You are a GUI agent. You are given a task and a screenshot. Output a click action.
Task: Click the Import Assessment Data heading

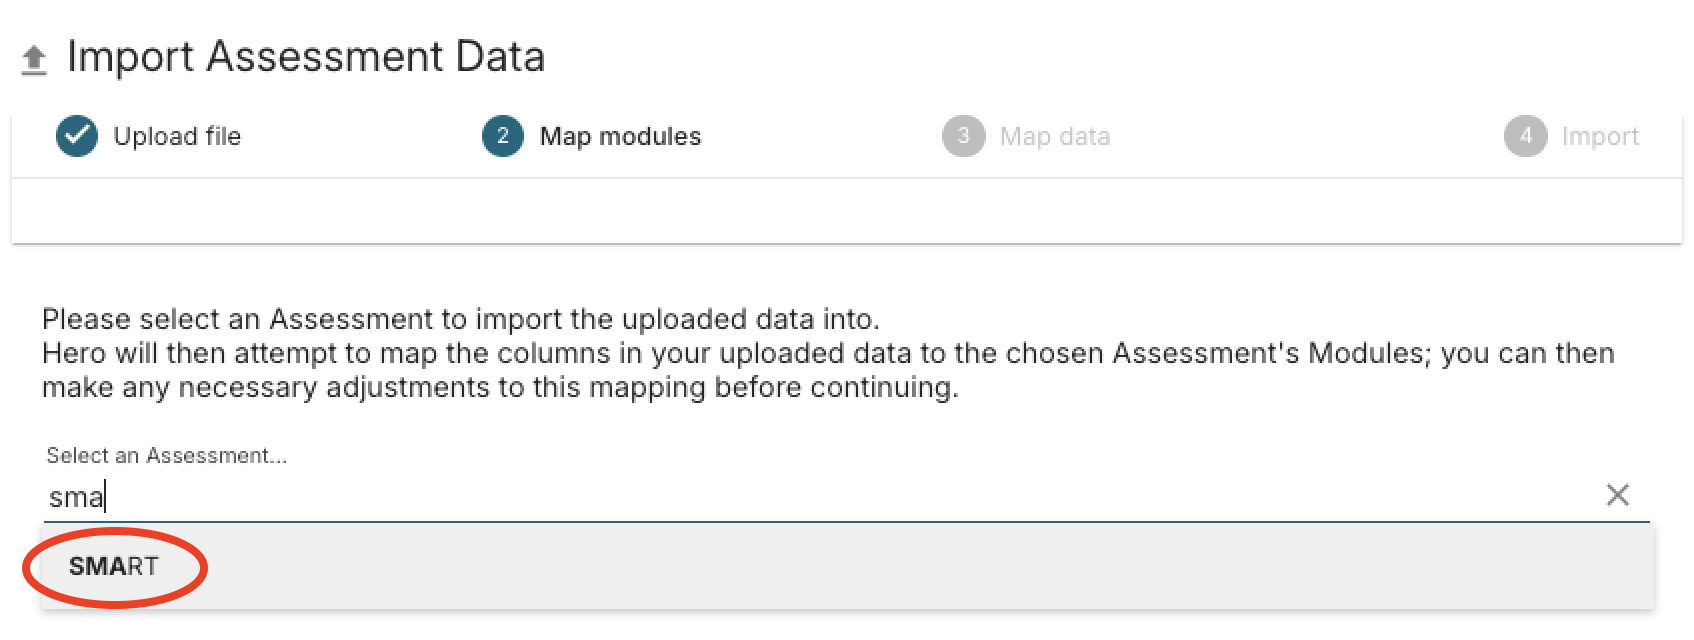(x=306, y=56)
